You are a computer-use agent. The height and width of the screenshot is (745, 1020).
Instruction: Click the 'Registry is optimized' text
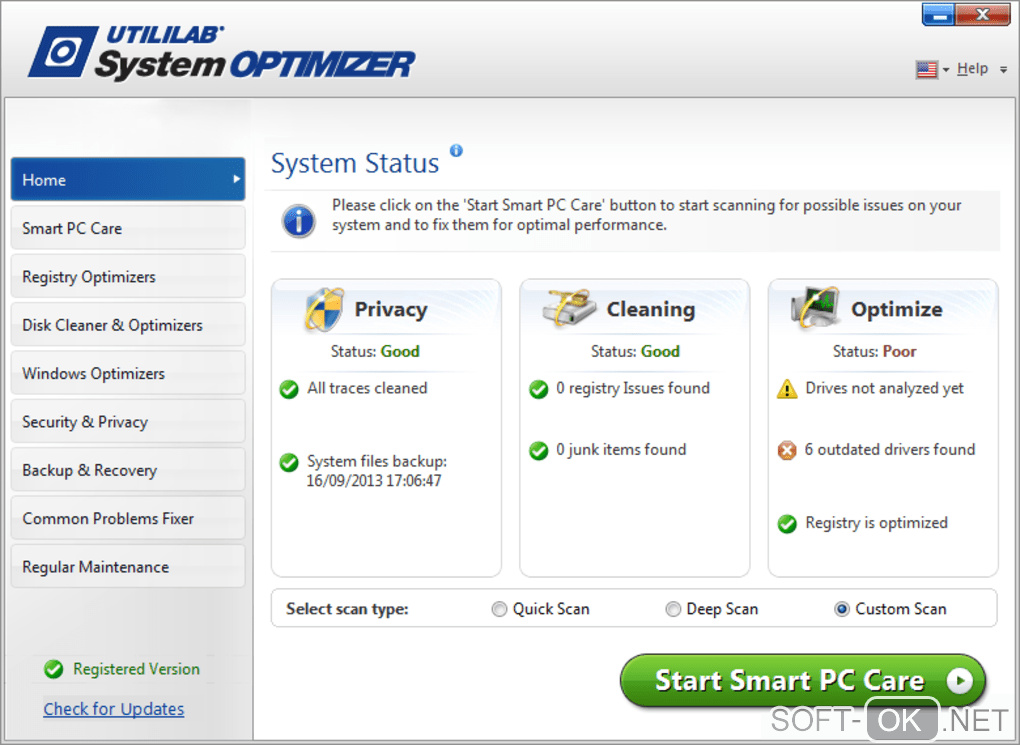click(876, 523)
